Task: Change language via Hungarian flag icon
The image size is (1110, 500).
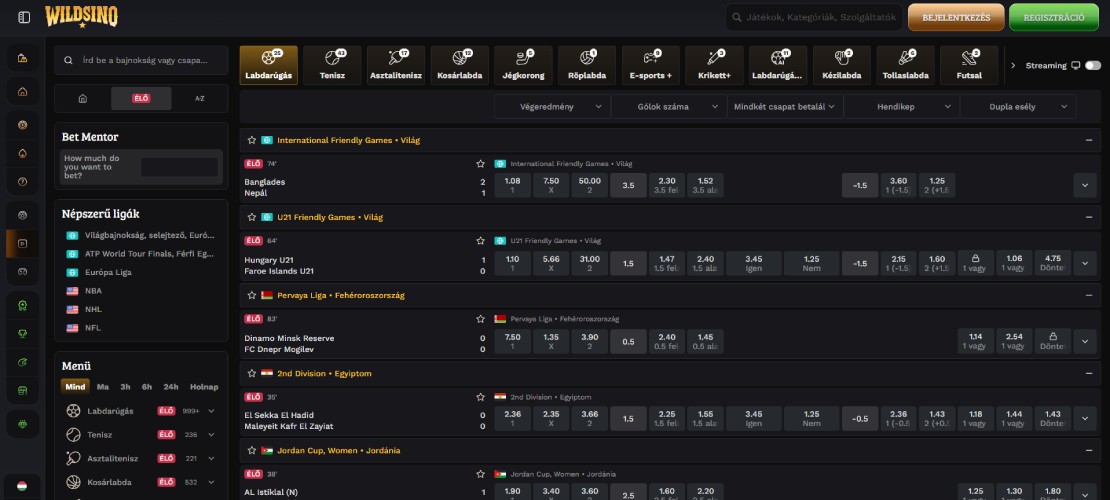Action: pyautogui.click(x=22, y=487)
